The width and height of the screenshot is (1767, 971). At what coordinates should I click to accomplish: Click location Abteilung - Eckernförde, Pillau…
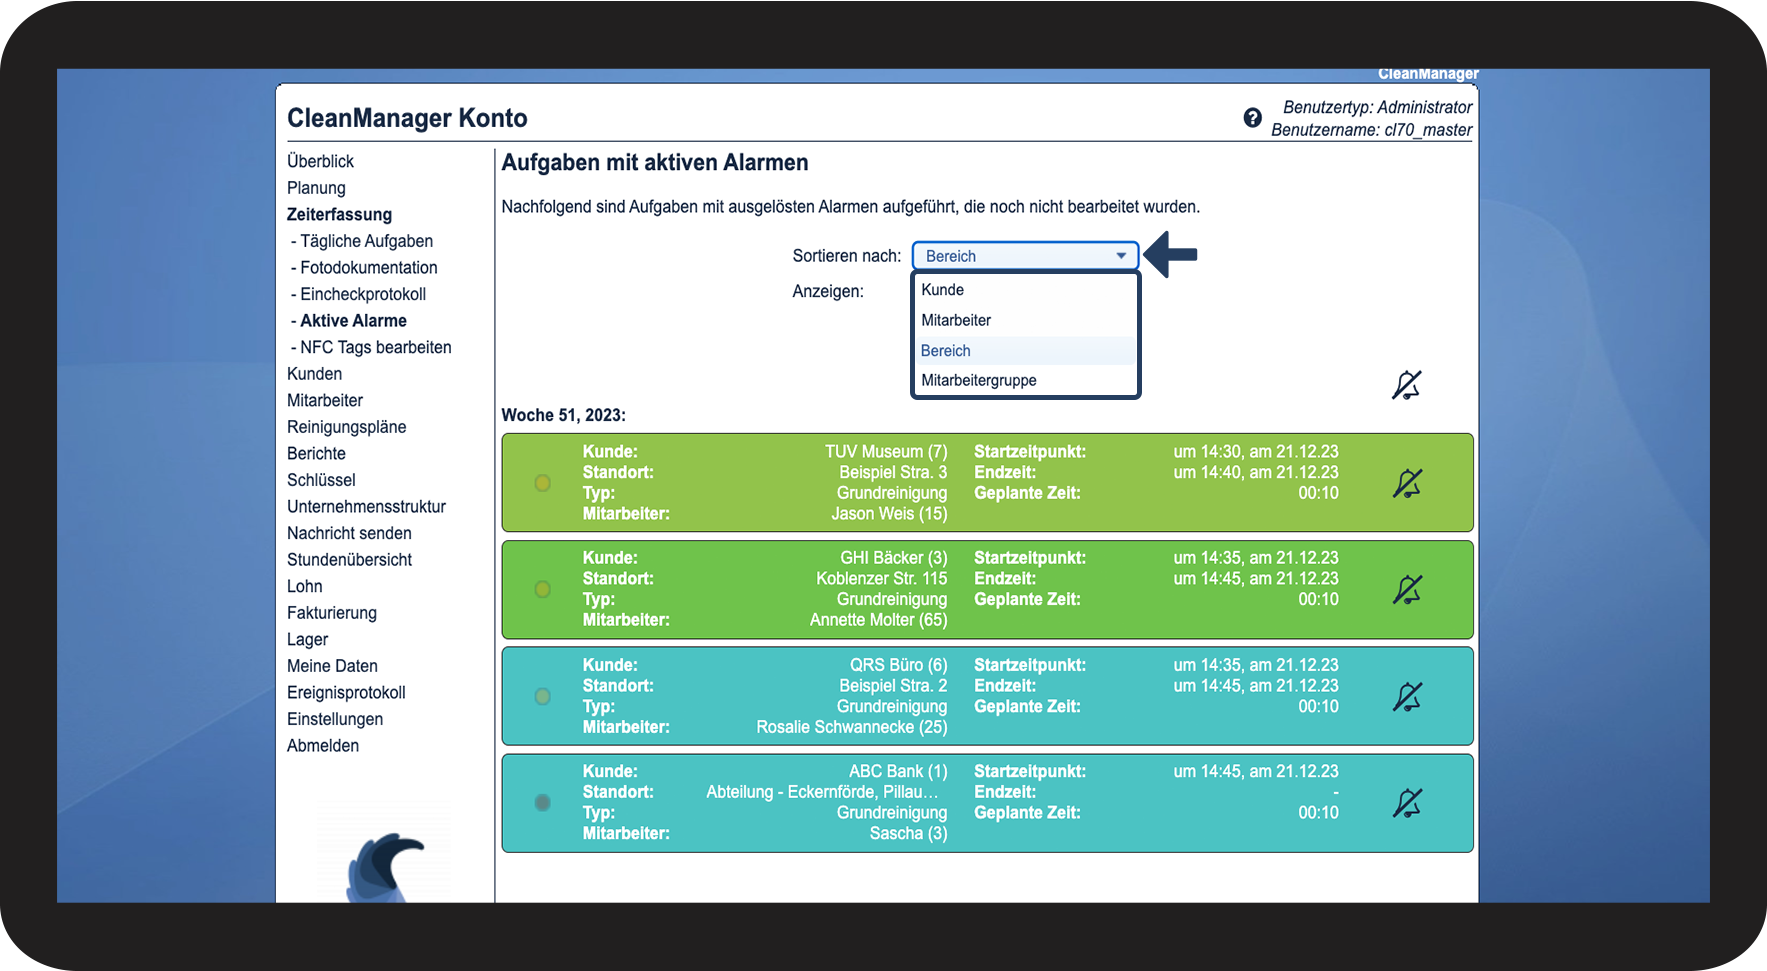823,792
